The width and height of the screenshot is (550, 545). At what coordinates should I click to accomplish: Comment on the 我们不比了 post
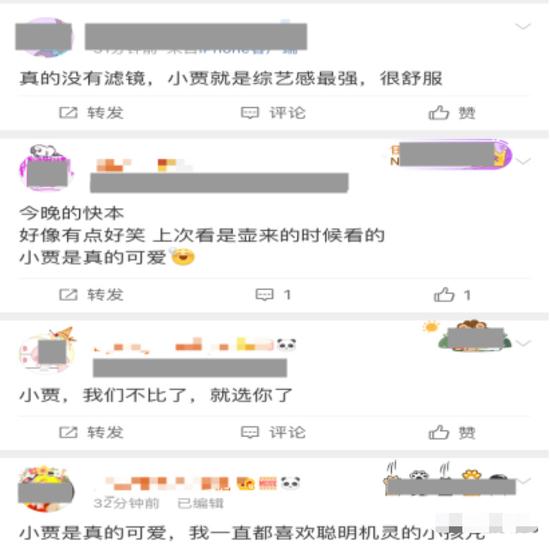pyautogui.click(x=273, y=432)
